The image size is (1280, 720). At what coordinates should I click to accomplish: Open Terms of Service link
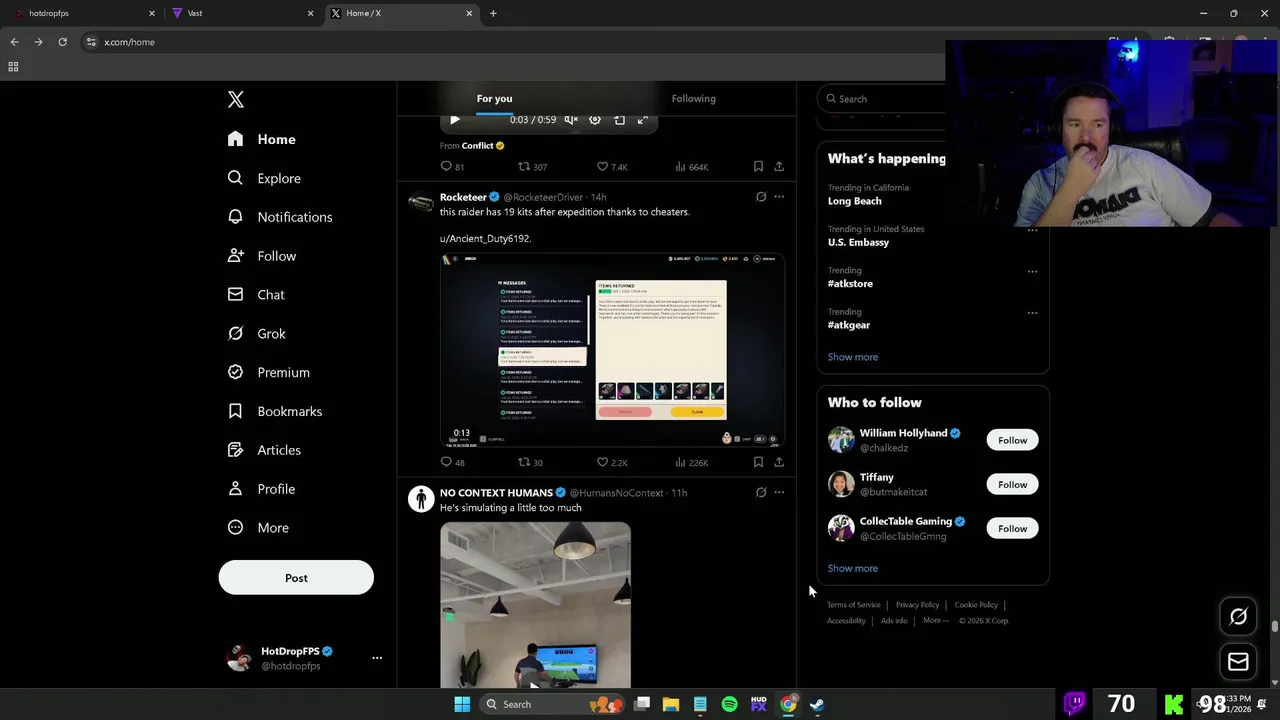[x=854, y=605]
